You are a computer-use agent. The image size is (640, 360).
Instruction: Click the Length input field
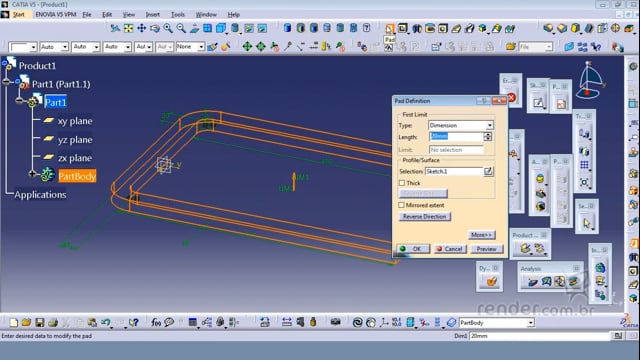[x=456, y=137]
